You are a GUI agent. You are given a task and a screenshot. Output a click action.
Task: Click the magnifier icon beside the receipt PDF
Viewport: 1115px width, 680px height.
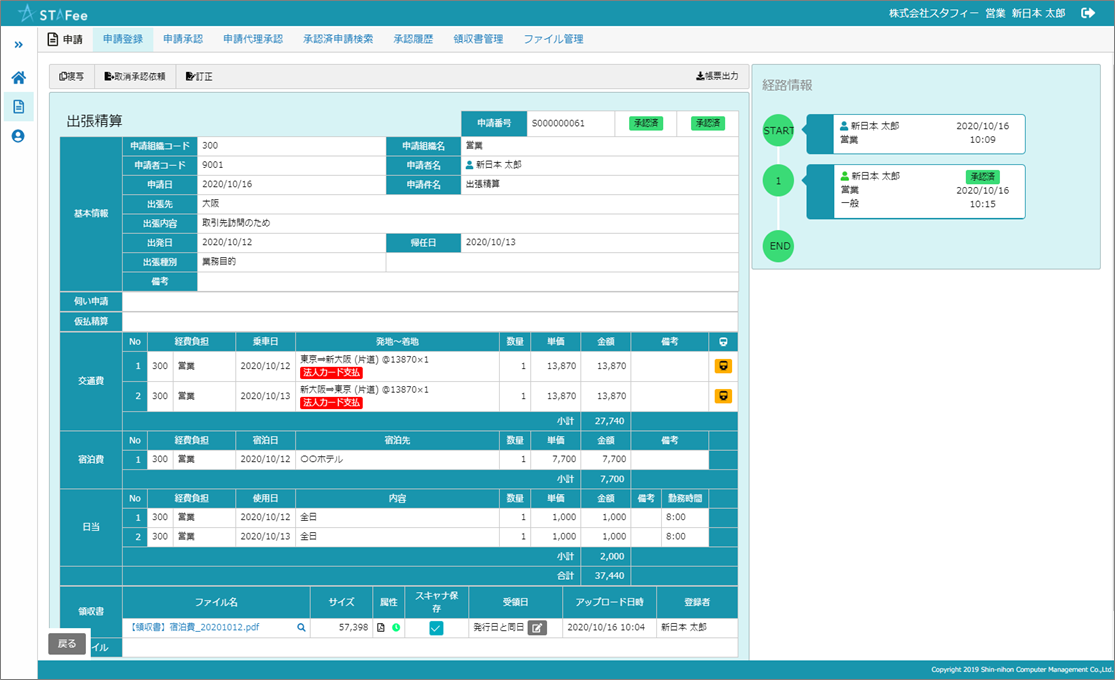(x=300, y=628)
